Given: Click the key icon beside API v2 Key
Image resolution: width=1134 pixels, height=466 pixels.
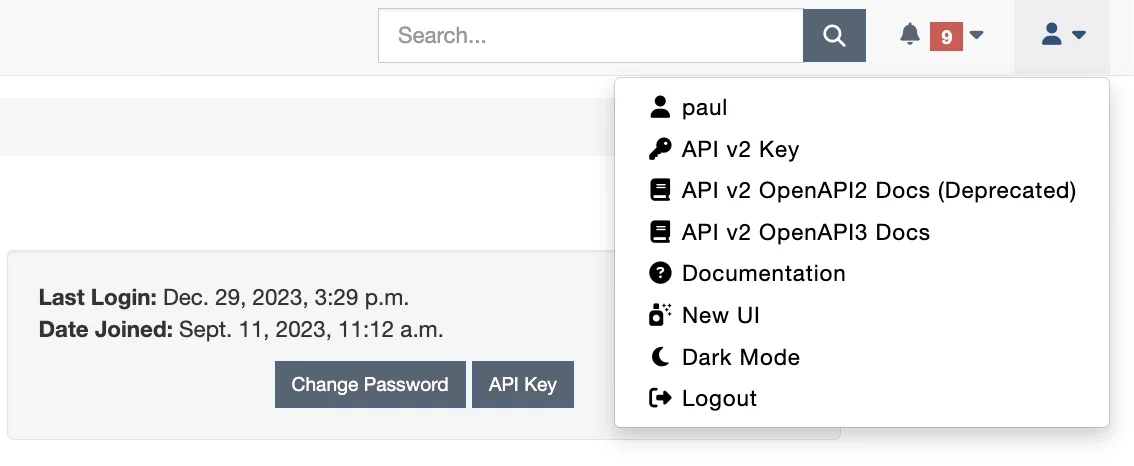Looking at the screenshot, I should [x=660, y=149].
